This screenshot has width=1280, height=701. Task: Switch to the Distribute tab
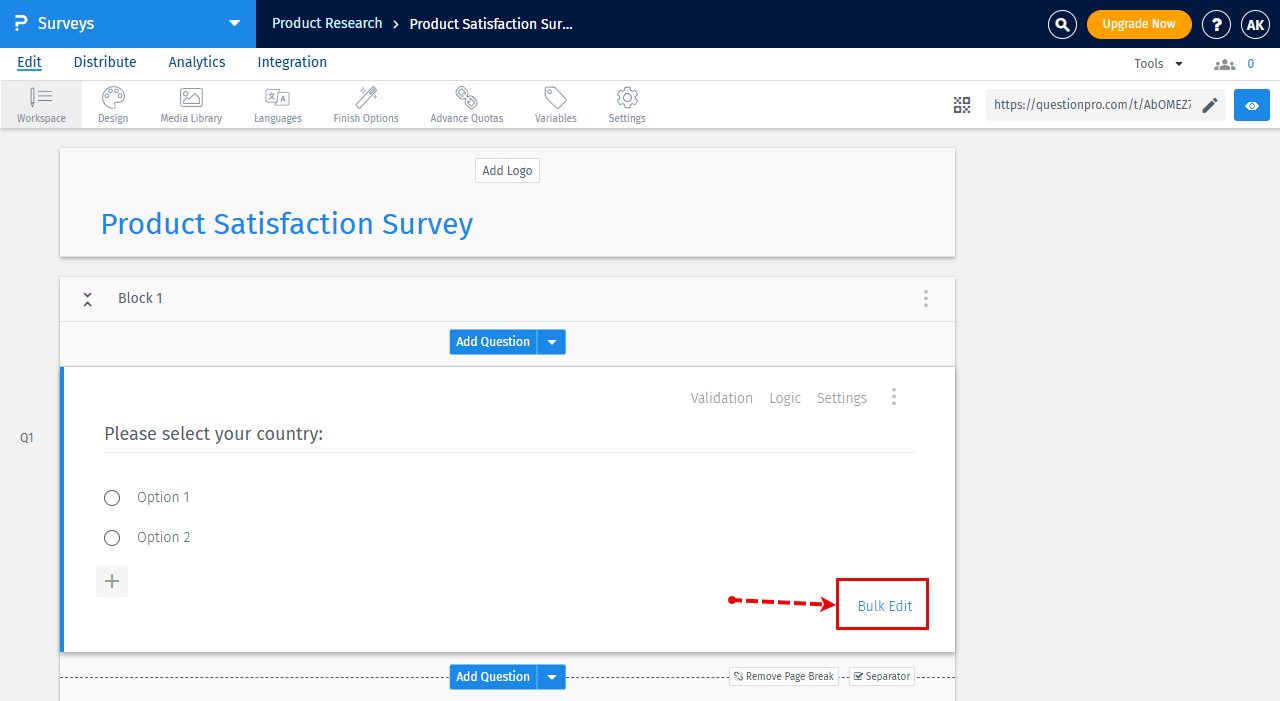(x=104, y=62)
